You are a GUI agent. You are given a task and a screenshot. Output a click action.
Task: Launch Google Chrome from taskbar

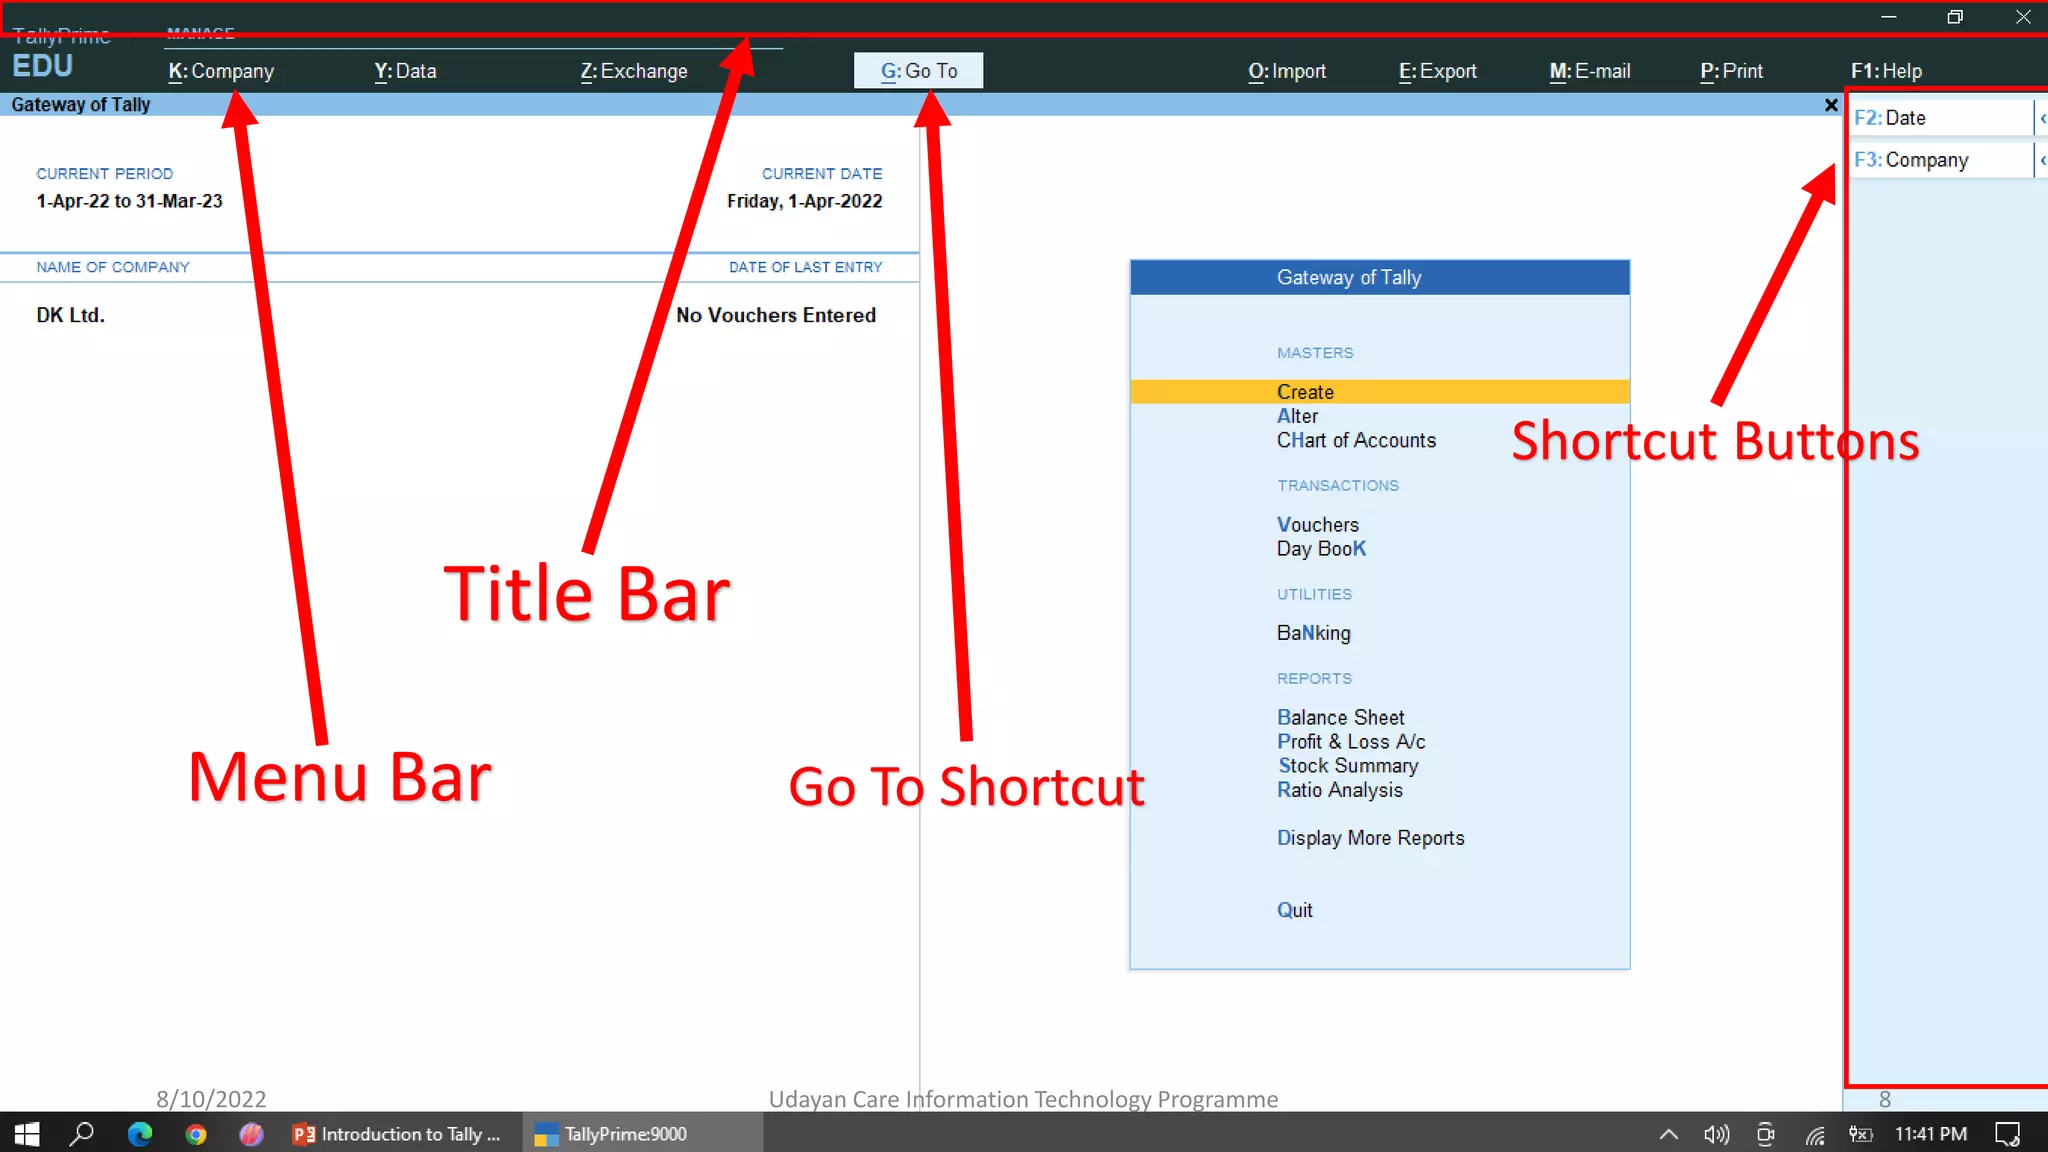click(196, 1134)
